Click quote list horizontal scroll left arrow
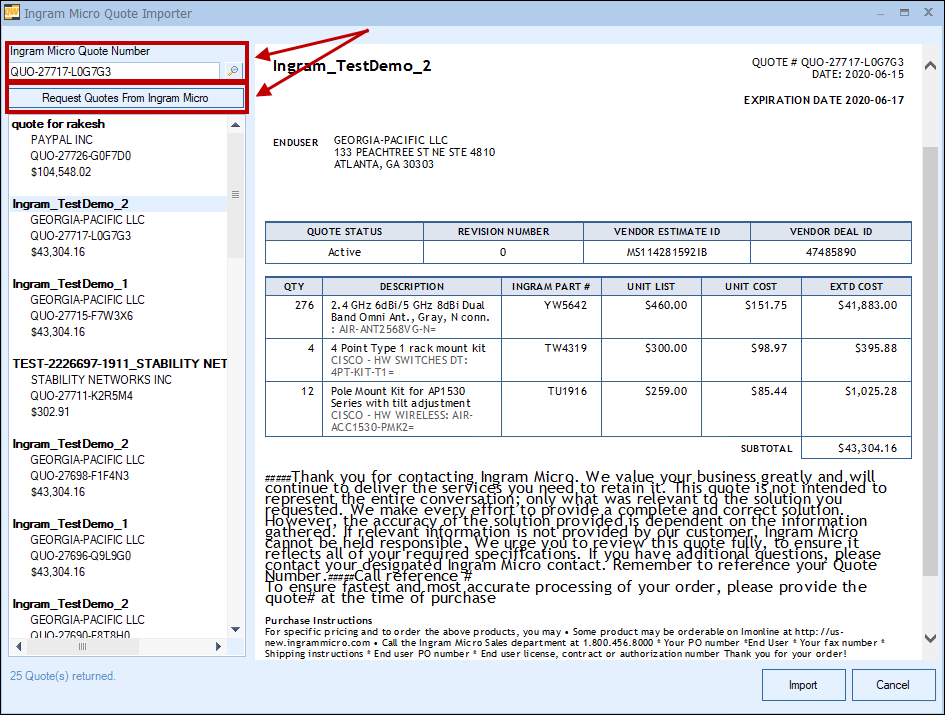 tap(19, 646)
